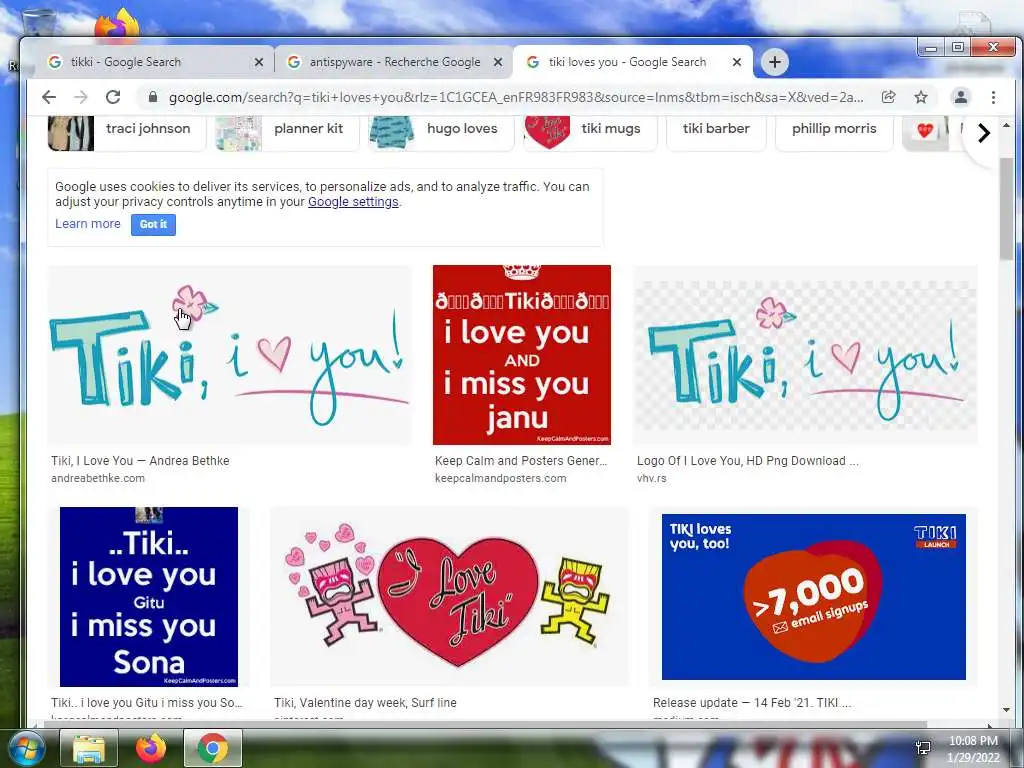The image size is (1024, 768).
Task: Click the Firefox desktop shortcut icon
Action: (118, 23)
